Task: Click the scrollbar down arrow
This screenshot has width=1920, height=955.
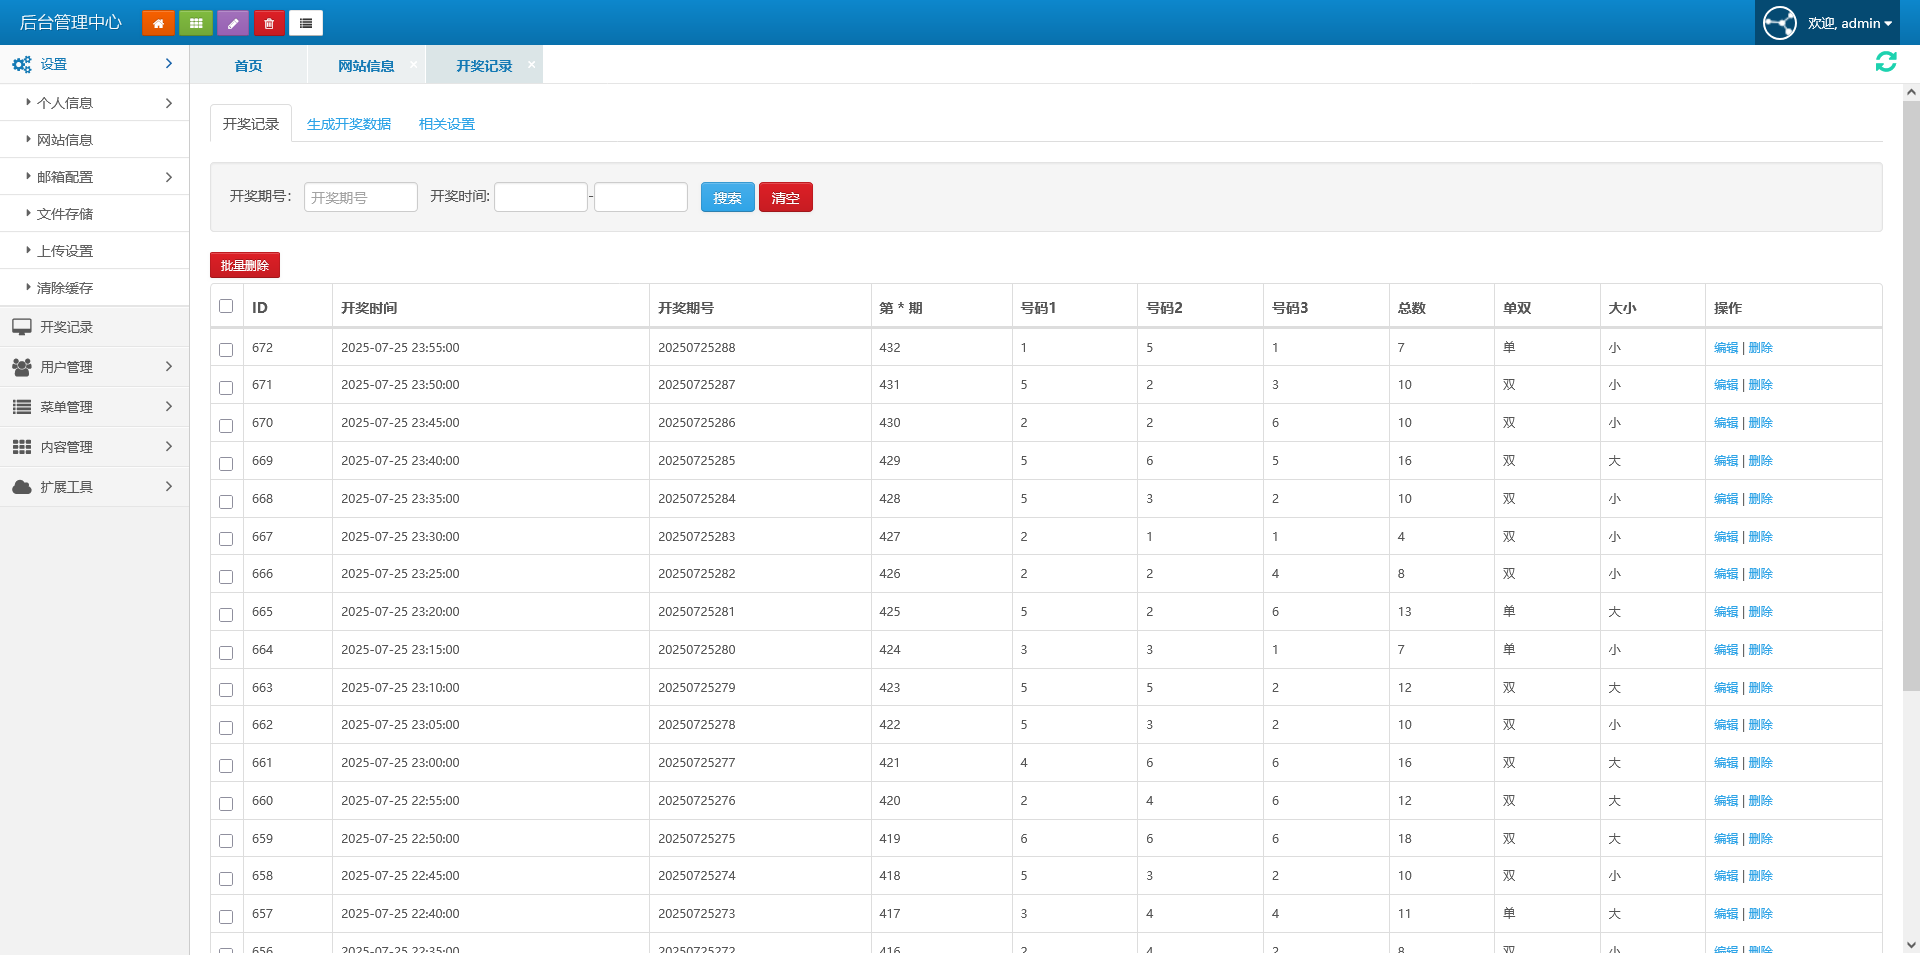Action: [1911, 944]
